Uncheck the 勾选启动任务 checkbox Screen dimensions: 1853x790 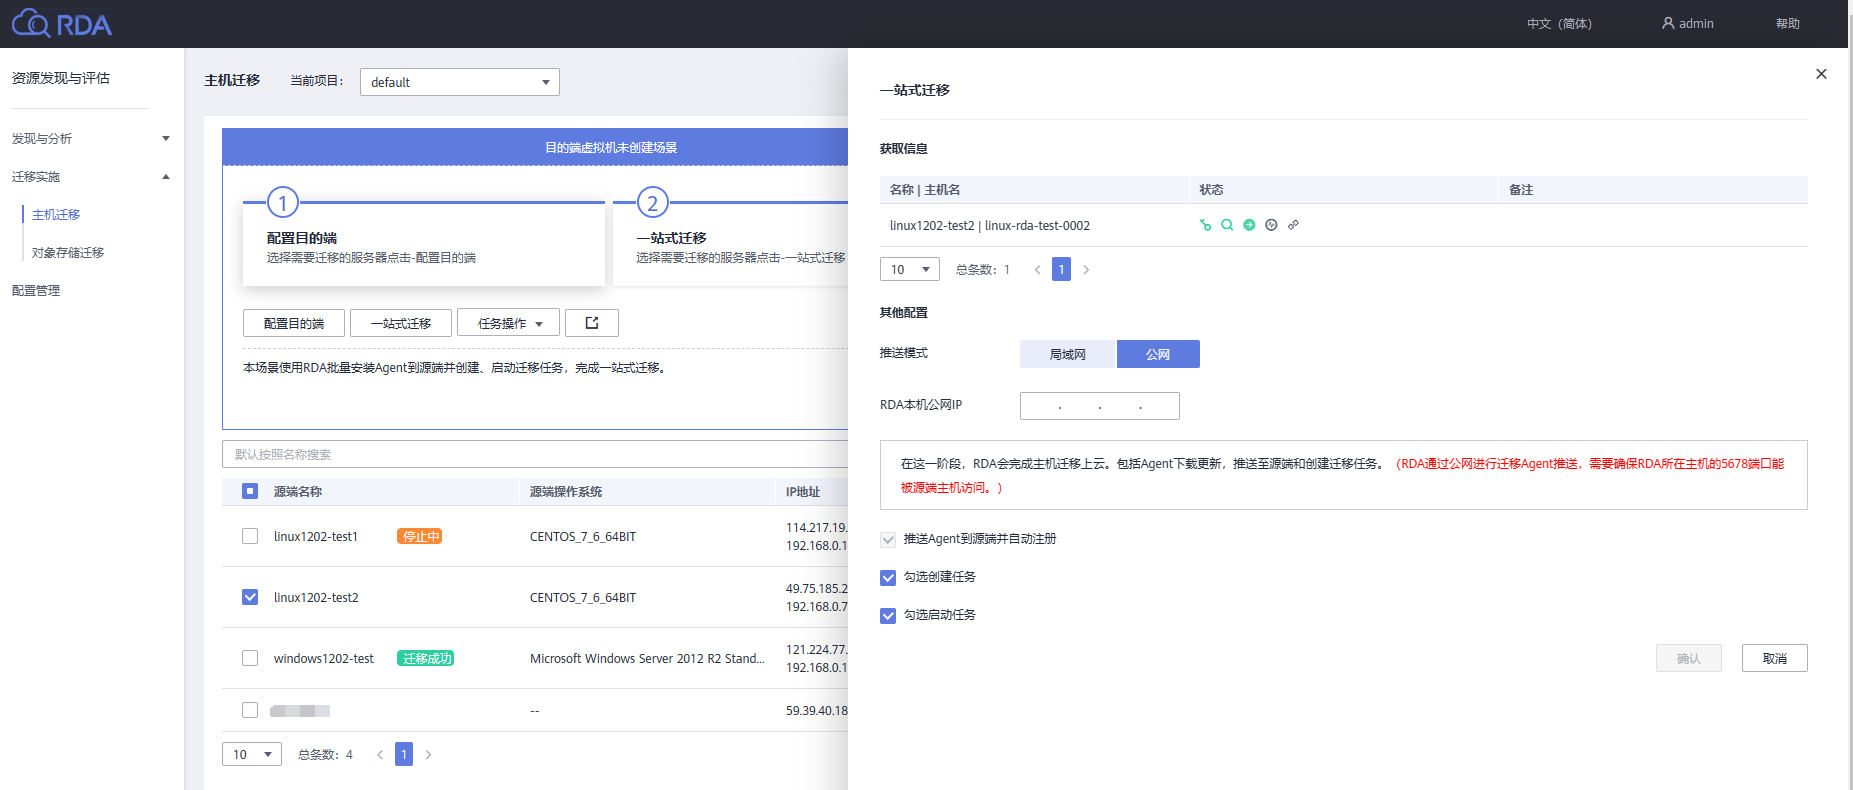coord(888,616)
